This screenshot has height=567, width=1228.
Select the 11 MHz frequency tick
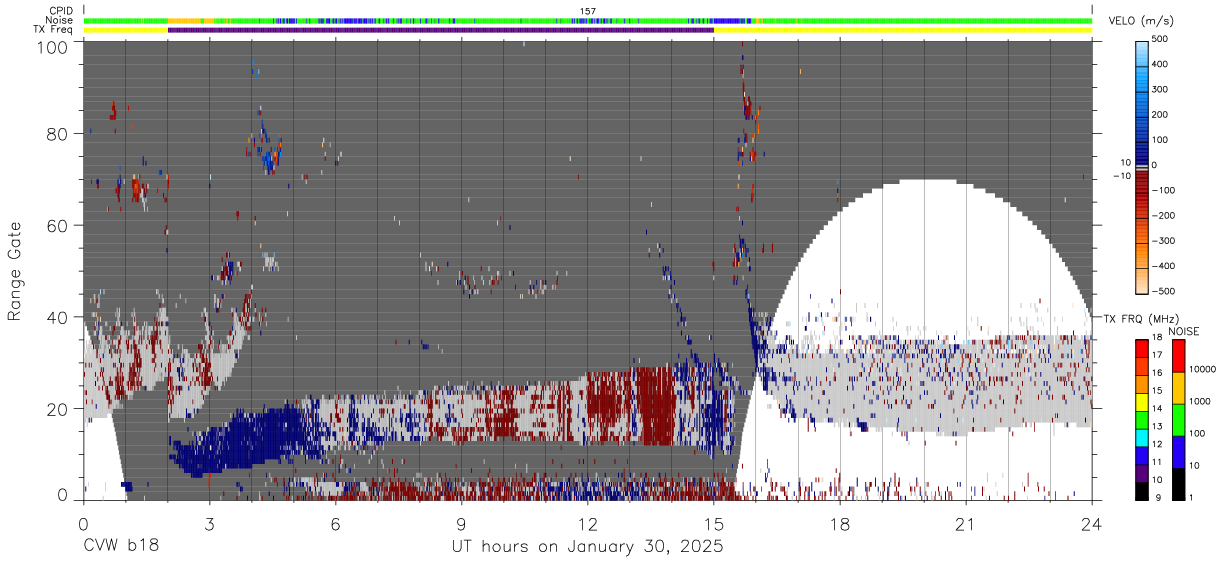[x=1157, y=464]
